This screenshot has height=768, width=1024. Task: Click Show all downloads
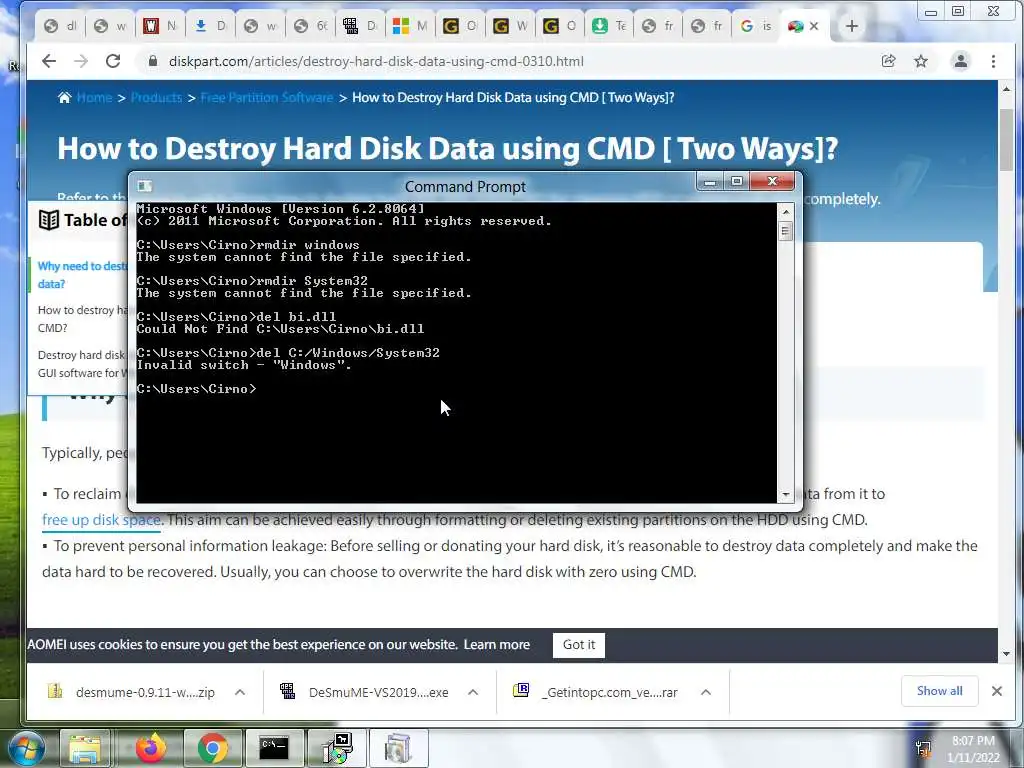click(939, 691)
